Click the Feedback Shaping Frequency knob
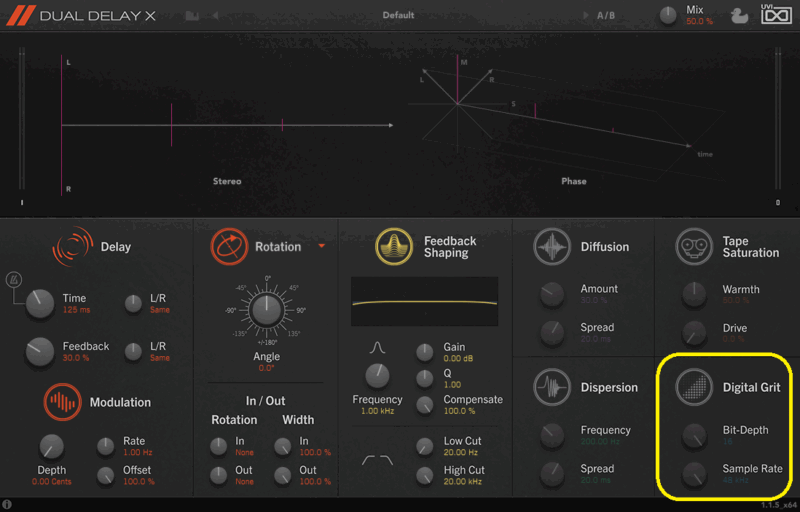Screen dimensions: 800x512 point(378,376)
